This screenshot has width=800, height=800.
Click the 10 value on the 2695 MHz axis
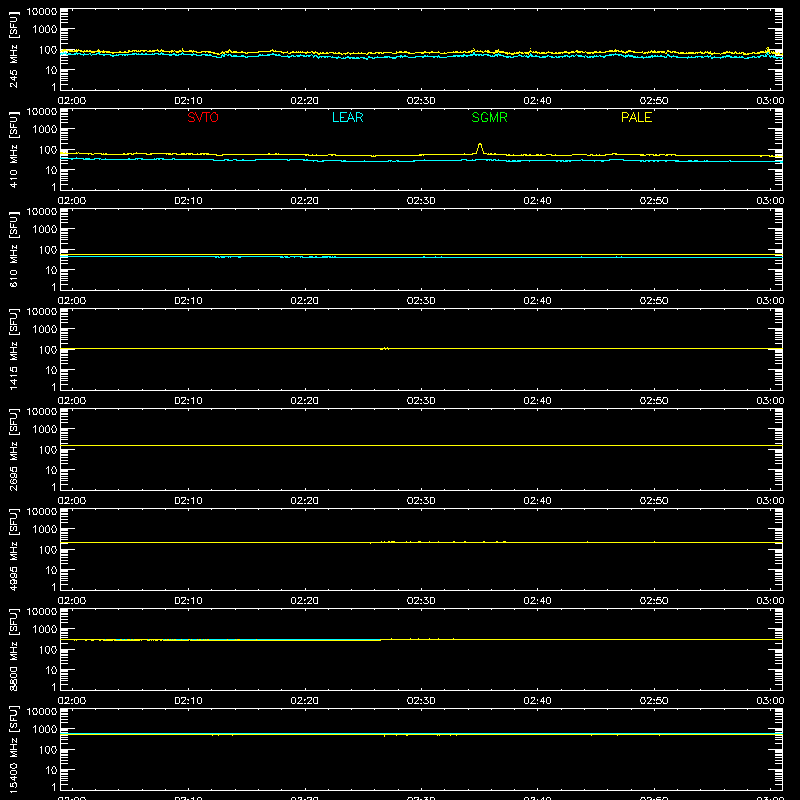click(x=51, y=470)
